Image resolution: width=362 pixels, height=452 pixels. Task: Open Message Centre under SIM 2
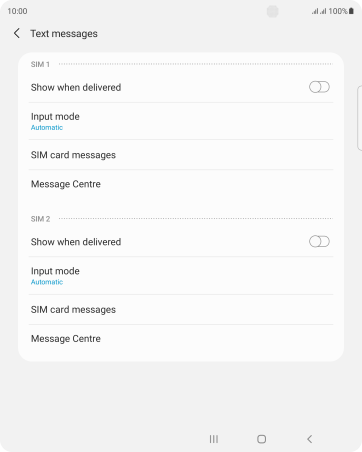coord(181,339)
